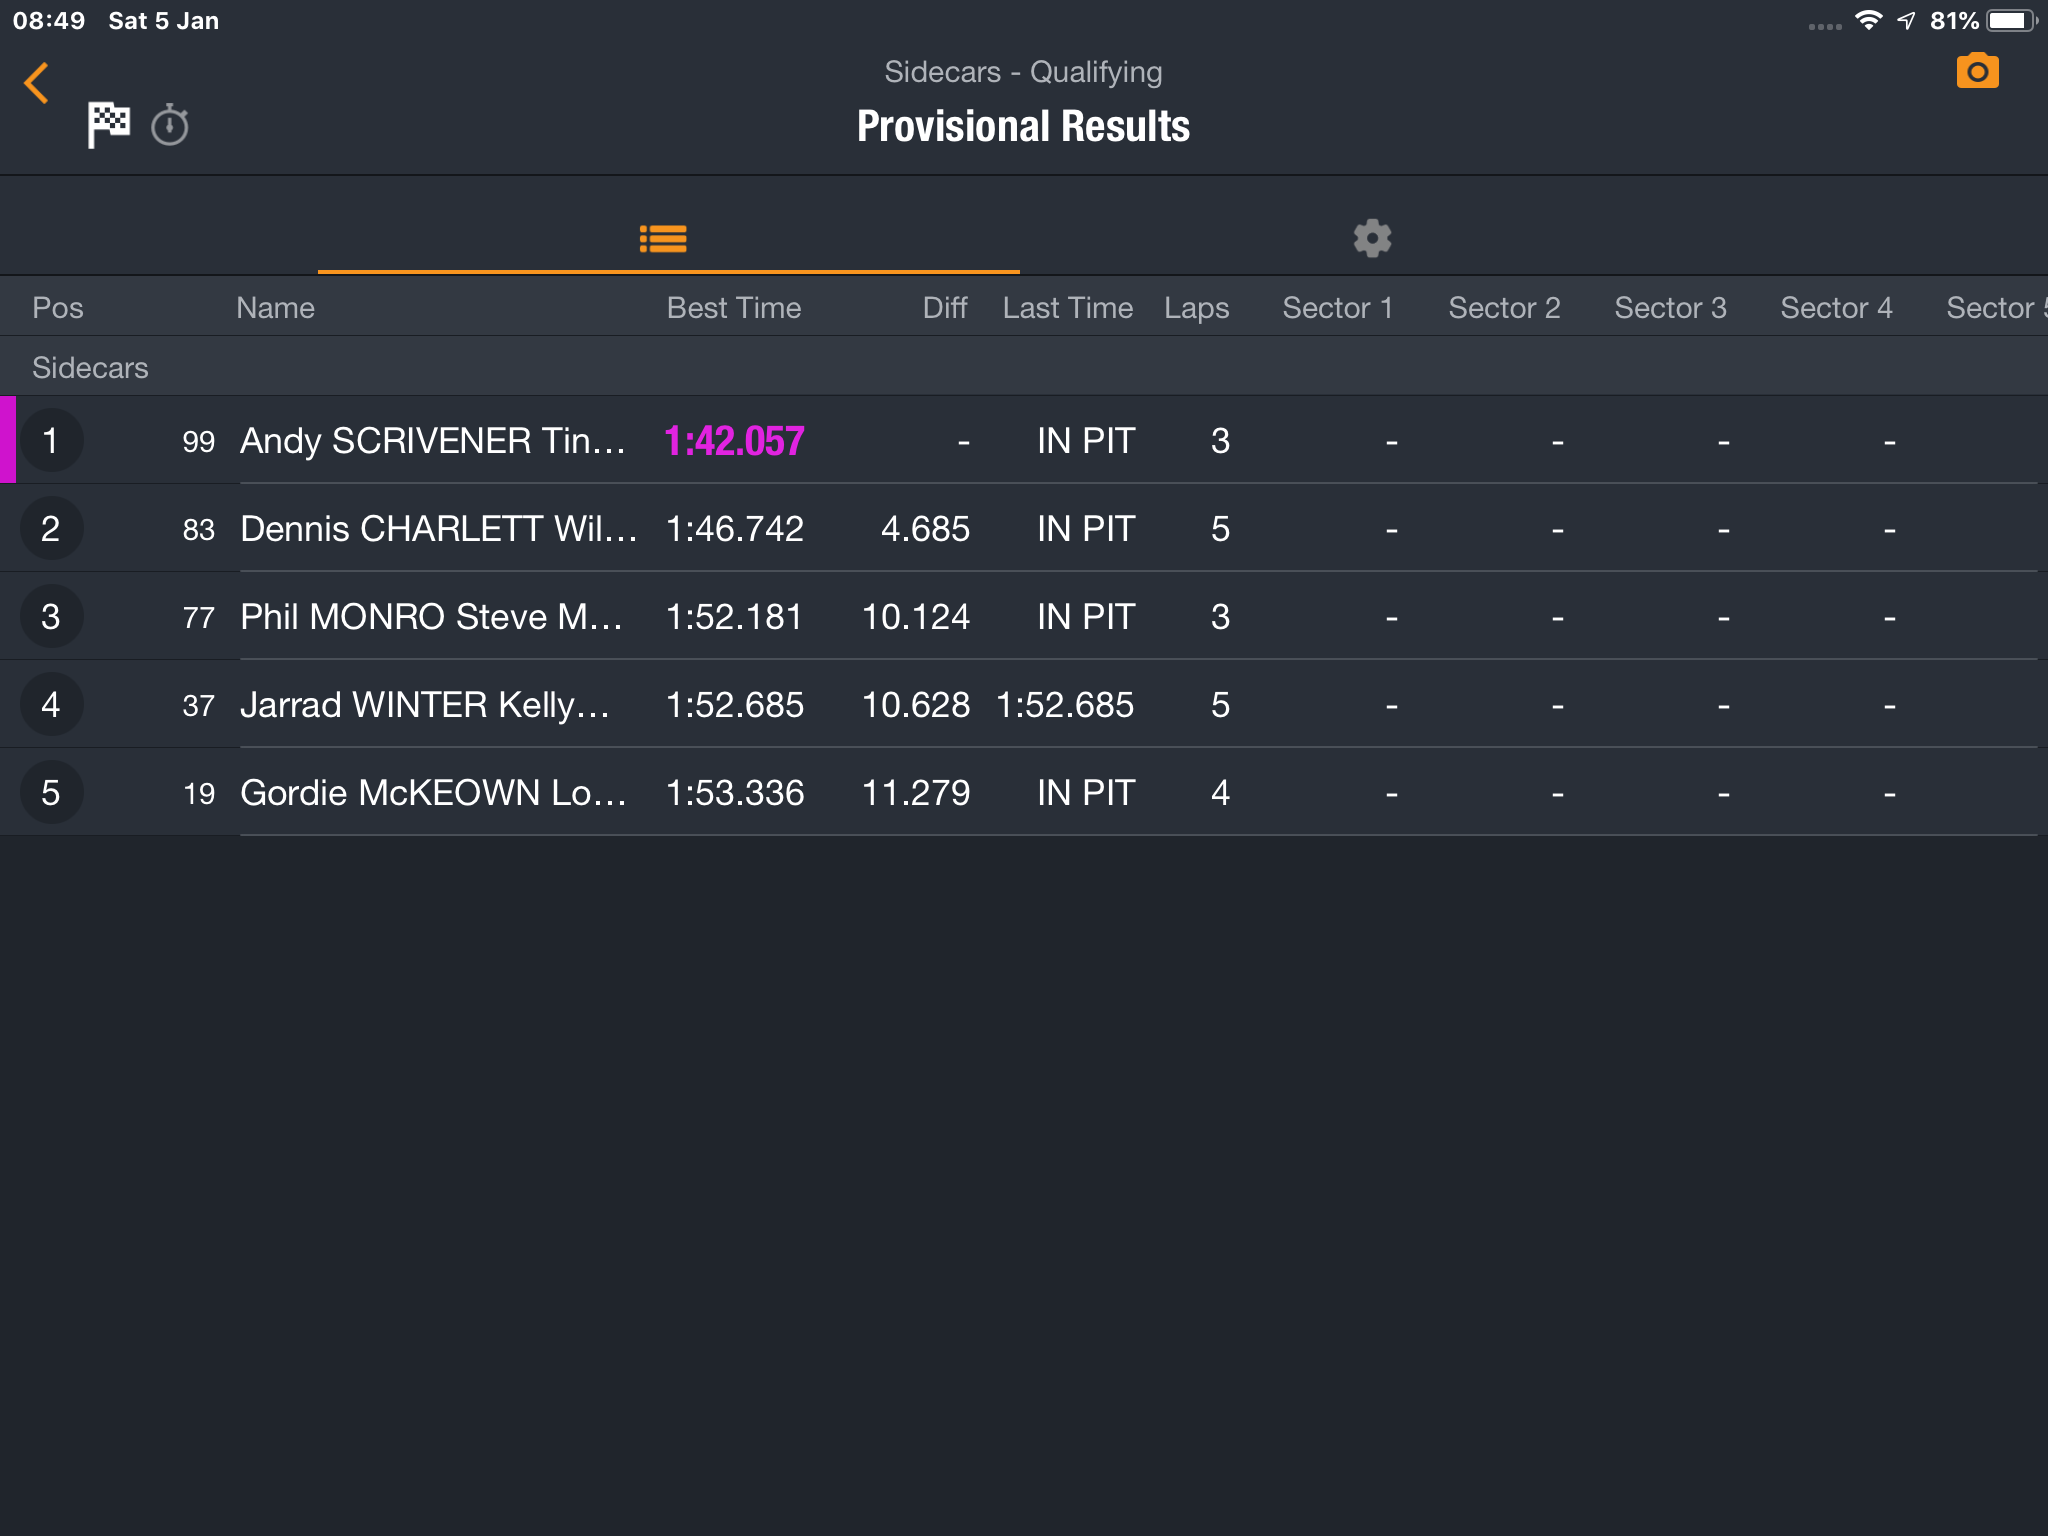
Task: Tap the location arrow status icon
Action: [x=1907, y=20]
